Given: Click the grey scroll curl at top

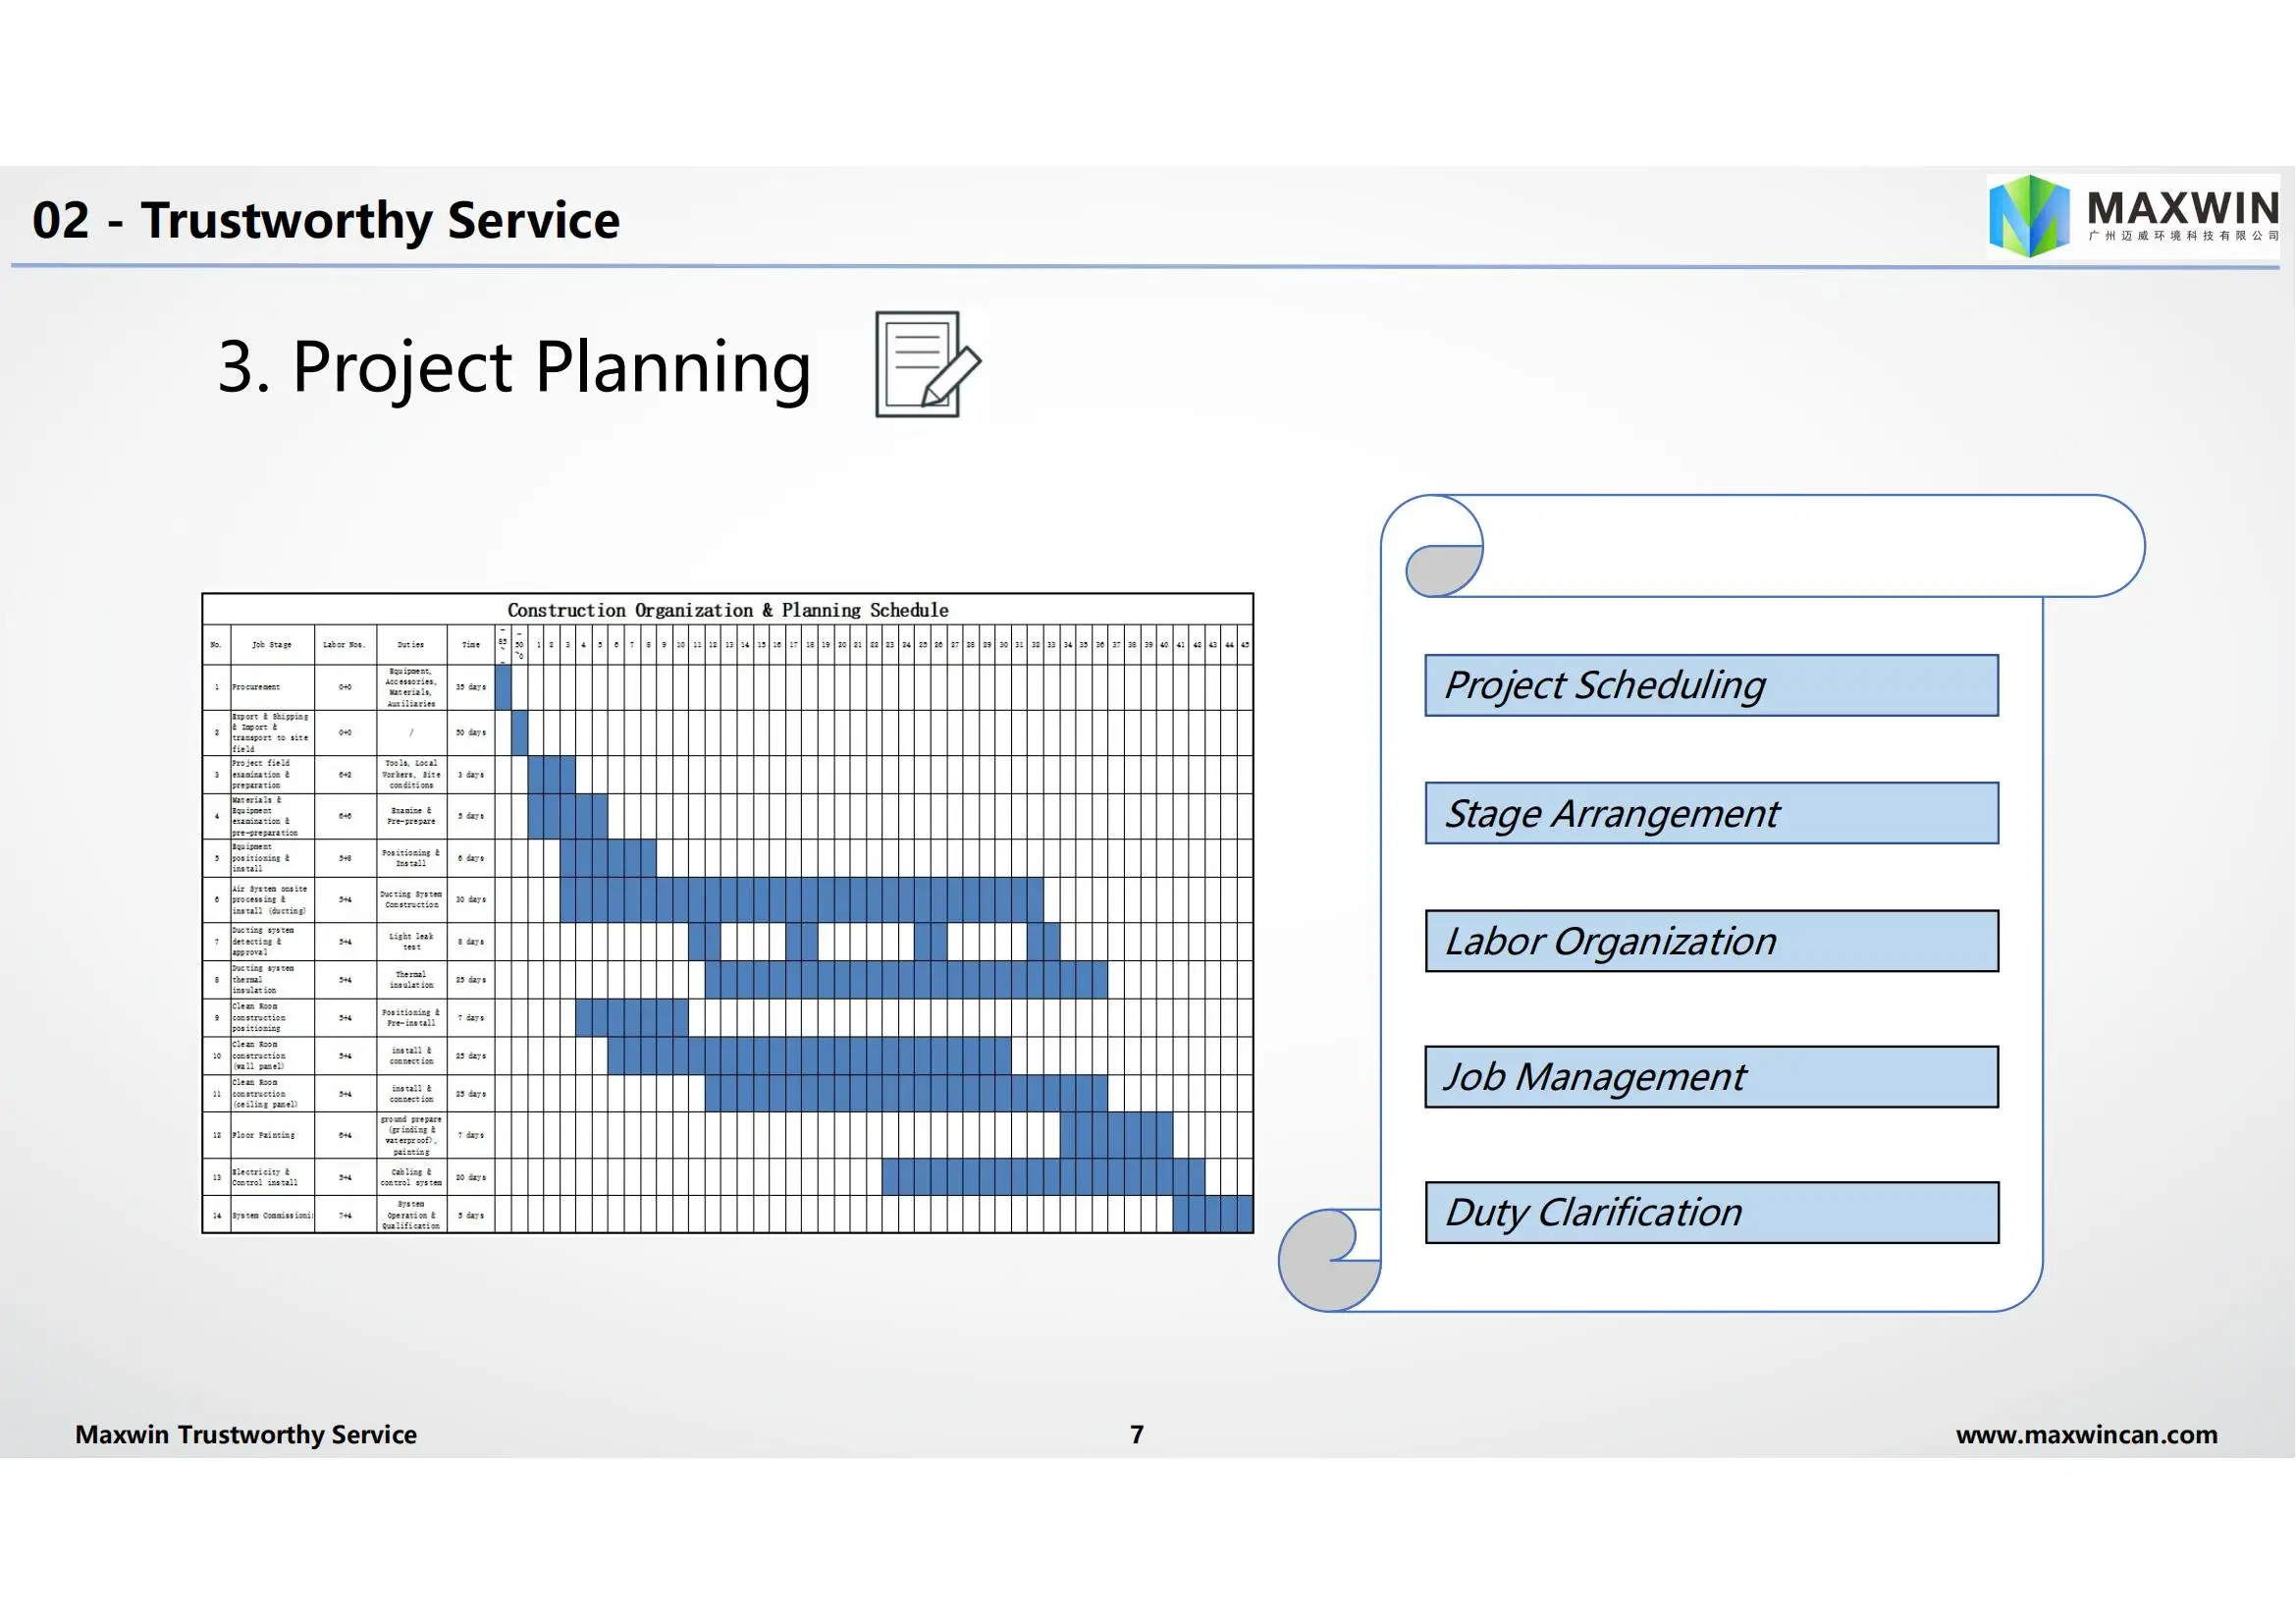Looking at the screenshot, I should tap(1444, 571).
